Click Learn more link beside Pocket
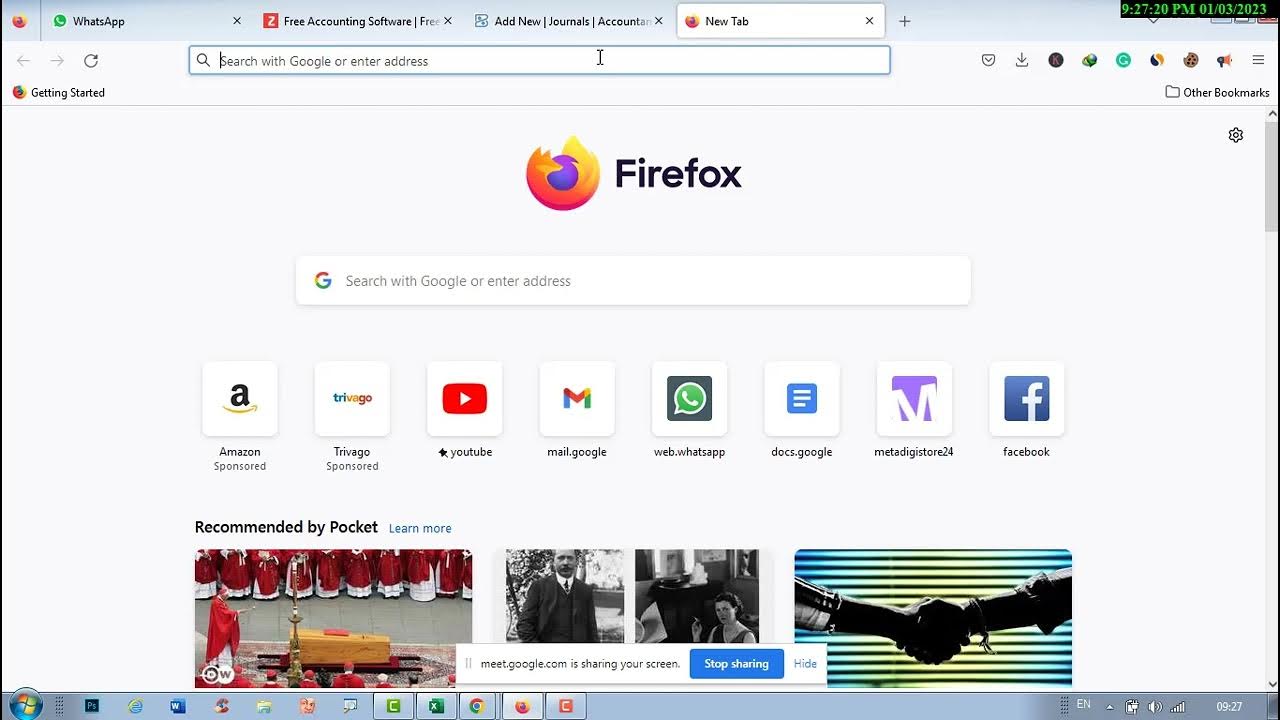 pyautogui.click(x=420, y=528)
